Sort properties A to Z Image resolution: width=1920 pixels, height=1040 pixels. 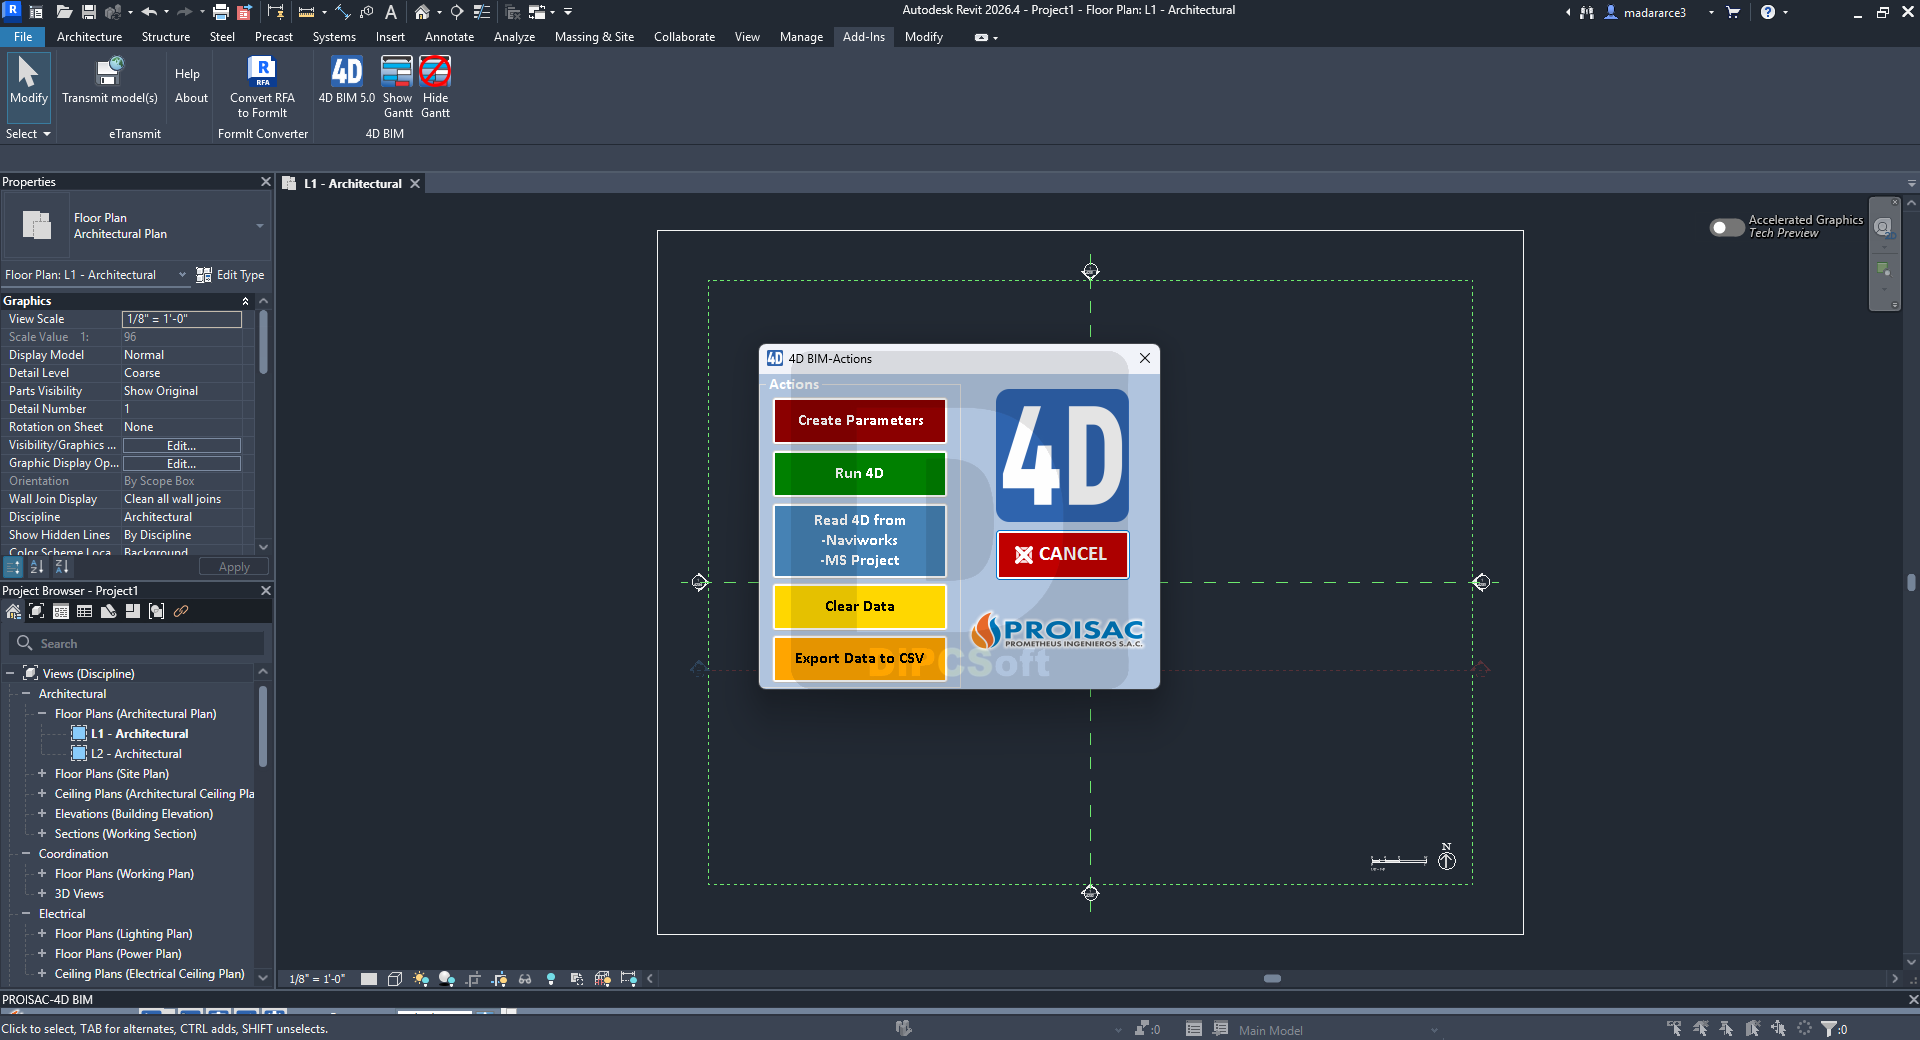tap(37, 567)
